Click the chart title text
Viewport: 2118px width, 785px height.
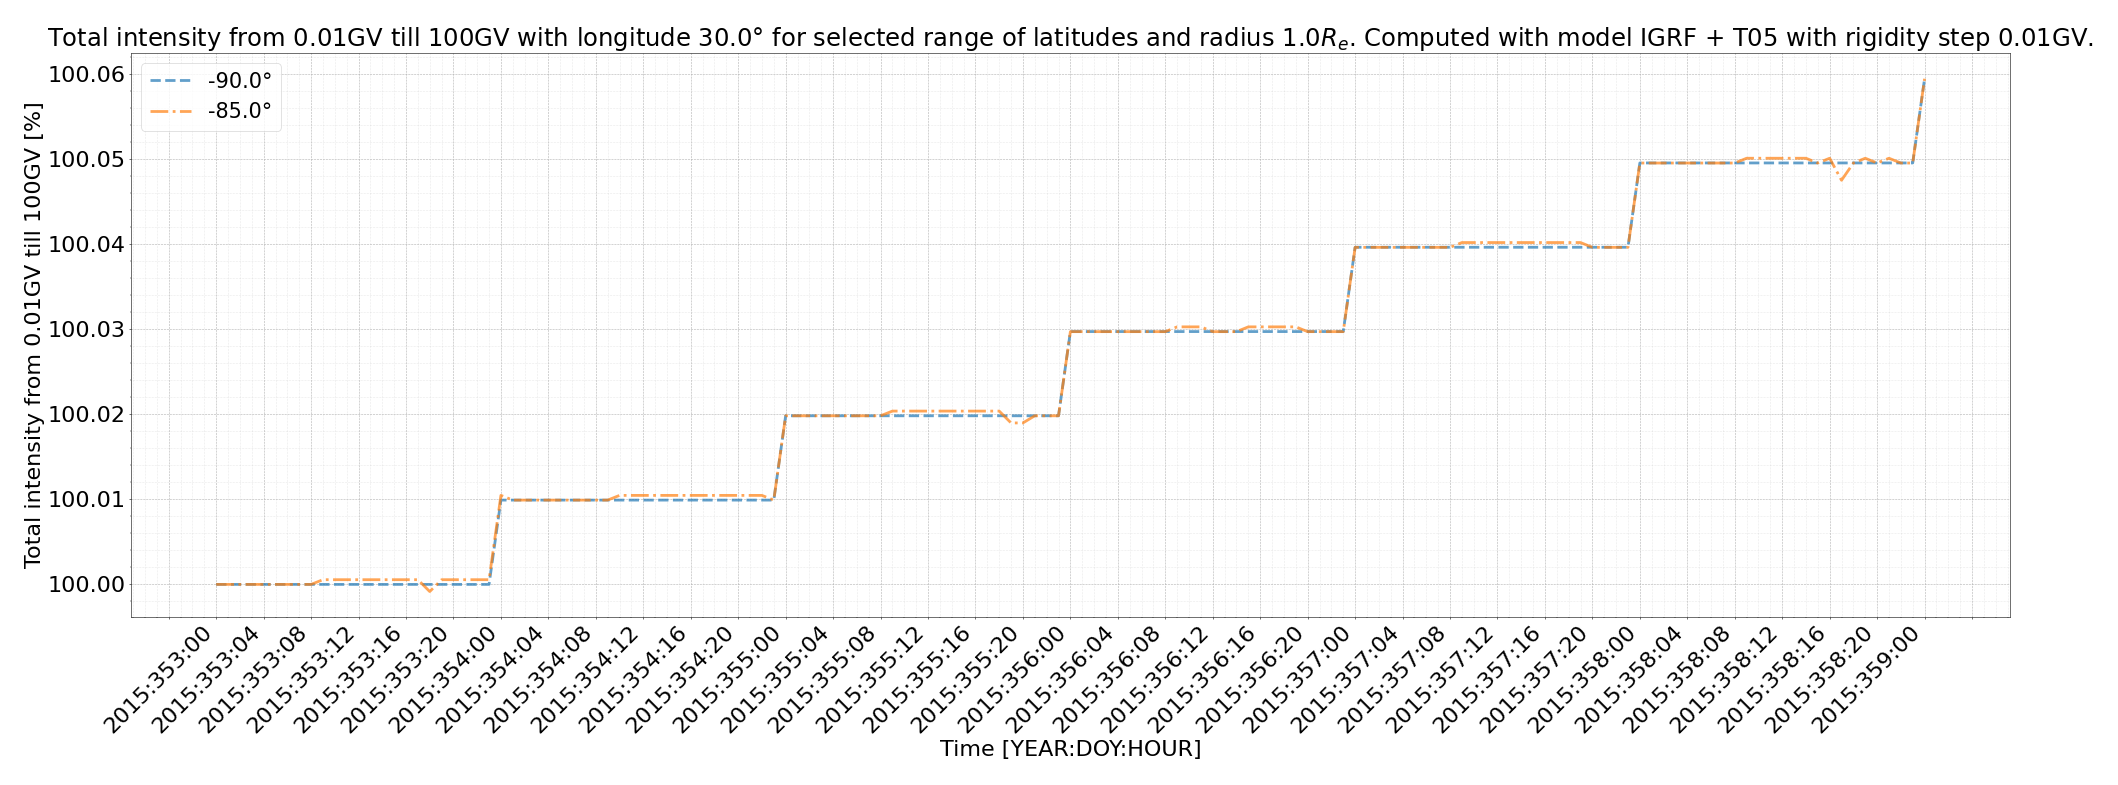pyautogui.click(x=1070, y=39)
